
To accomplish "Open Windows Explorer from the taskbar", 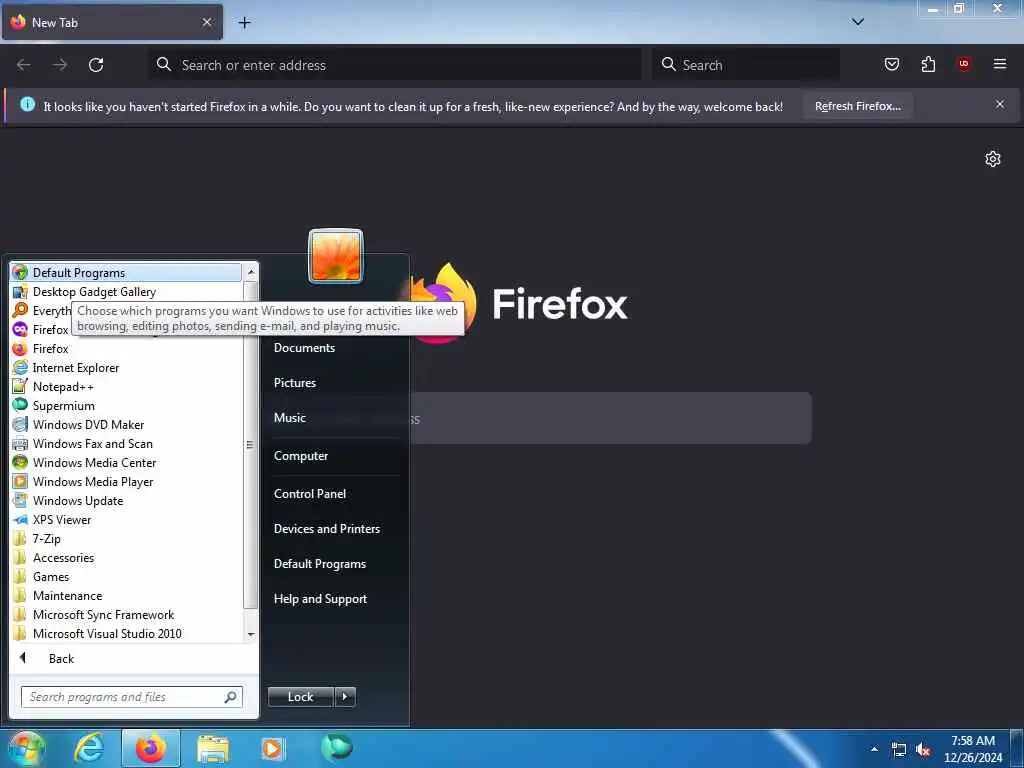I will pos(213,748).
